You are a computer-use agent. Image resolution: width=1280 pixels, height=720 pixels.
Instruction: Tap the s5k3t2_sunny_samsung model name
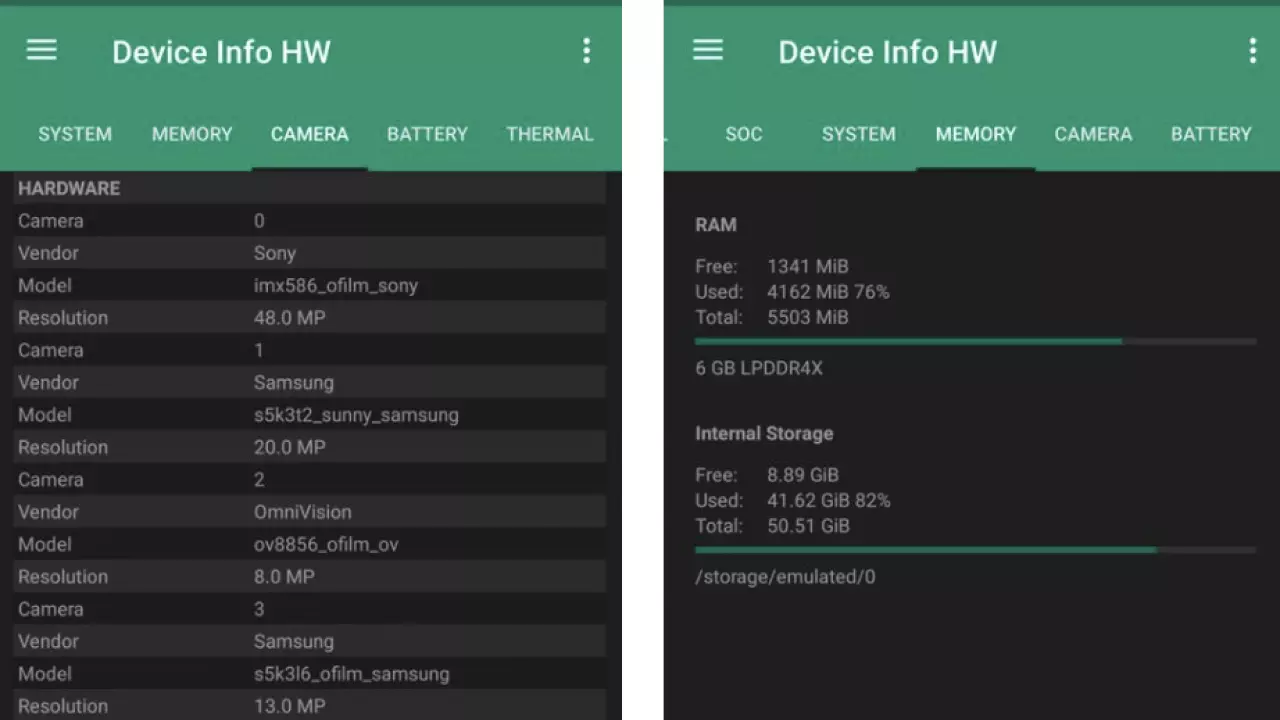click(x=356, y=415)
